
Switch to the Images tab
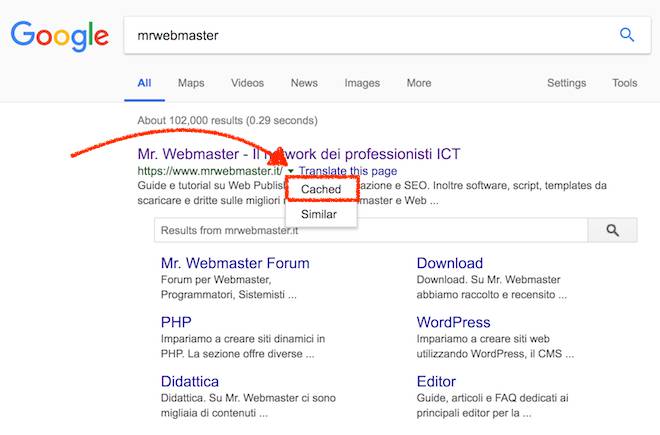coord(362,83)
